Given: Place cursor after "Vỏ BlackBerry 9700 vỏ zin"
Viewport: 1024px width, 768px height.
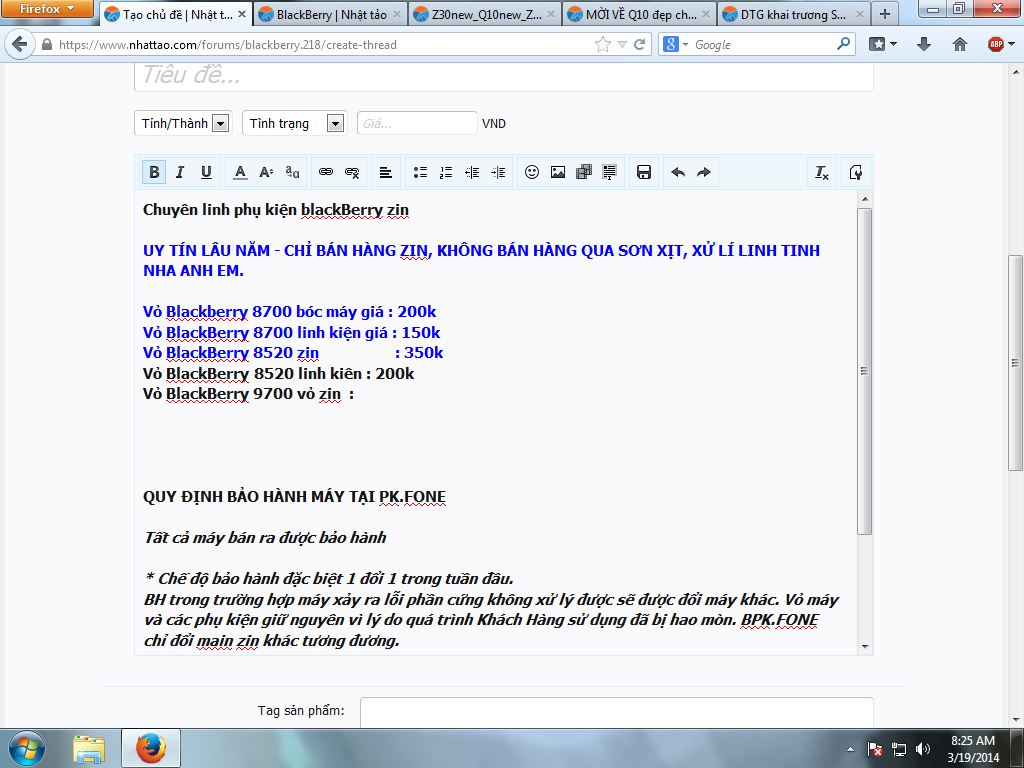Looking at the screenshot, I should pyautogui.click(x=342, y=394).
